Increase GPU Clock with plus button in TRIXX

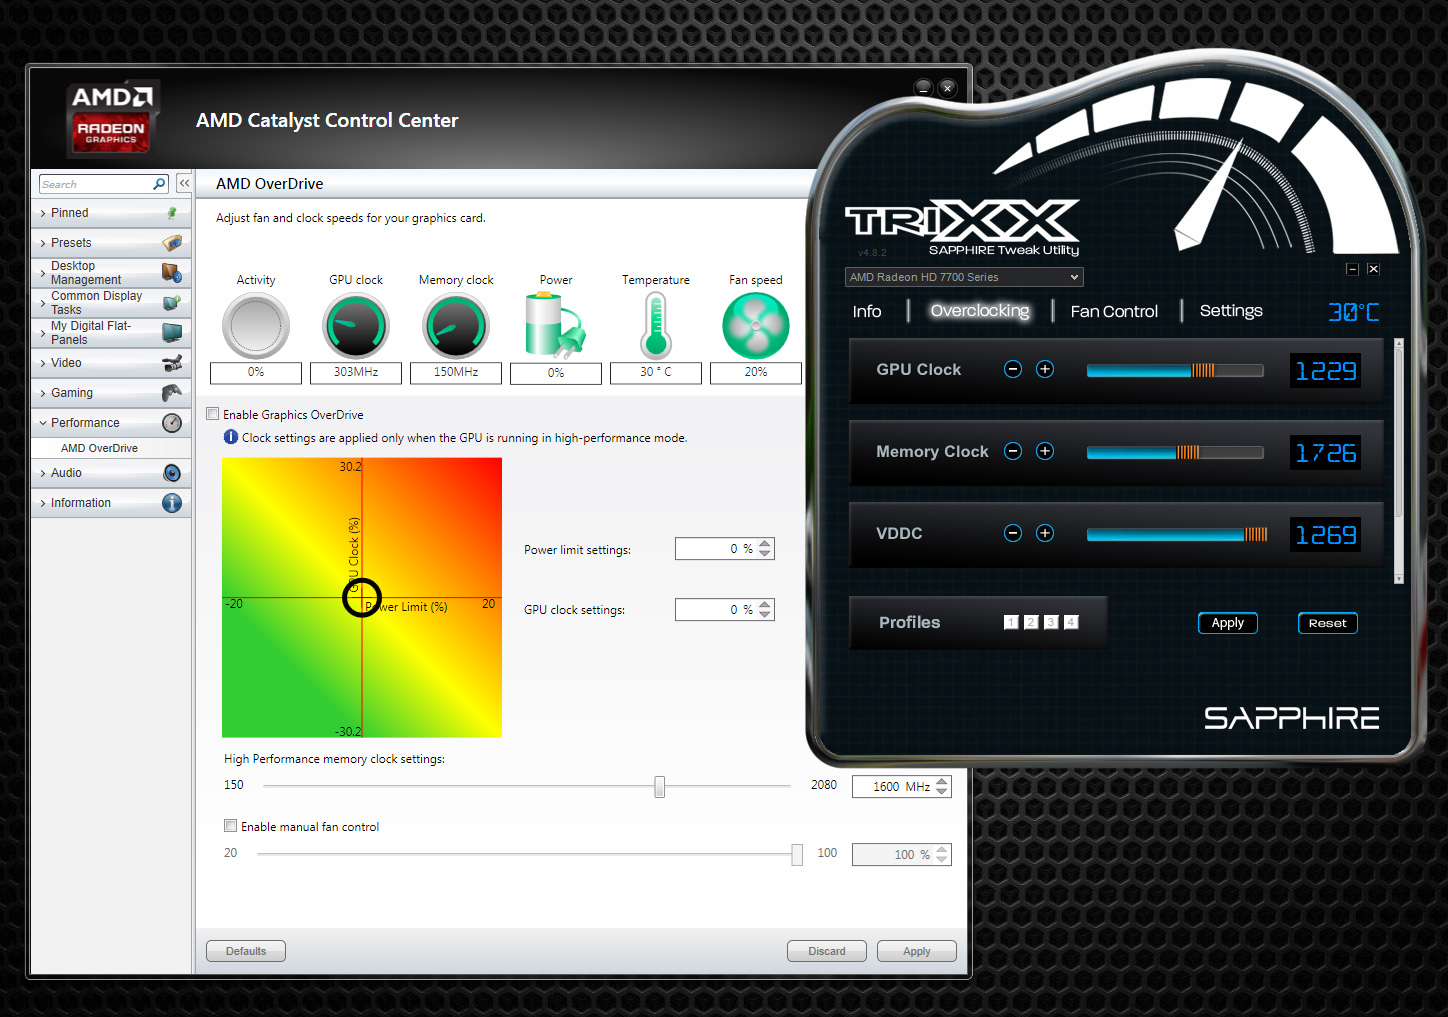(x=1045, y=369)
